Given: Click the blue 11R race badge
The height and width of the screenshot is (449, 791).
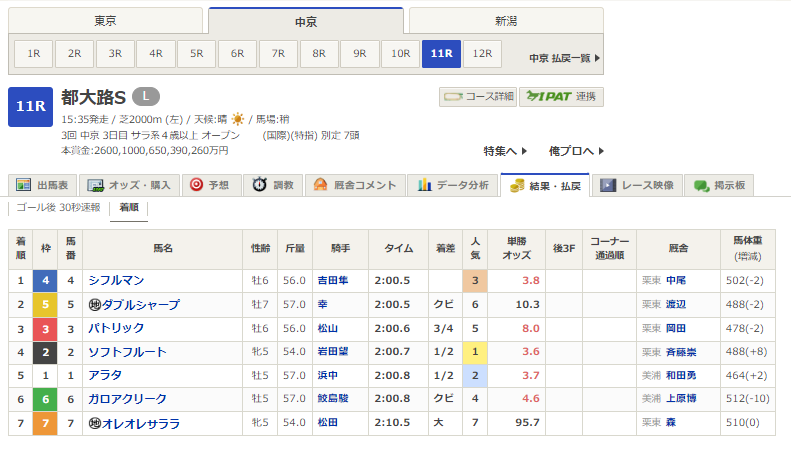Looking at the screenshot, I should tap(30, 107).
